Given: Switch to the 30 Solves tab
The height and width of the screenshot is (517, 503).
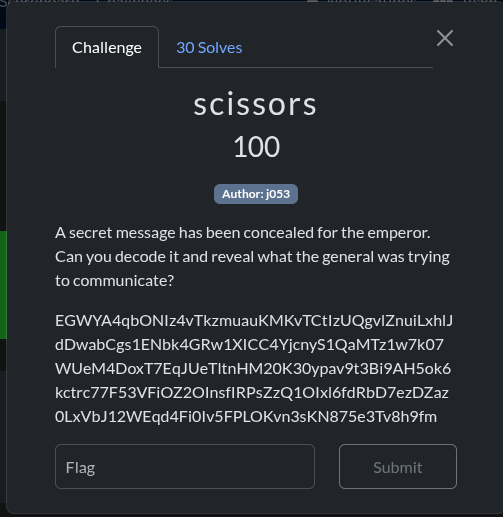Looking at the screenshot, I should [x=209, y=48].
